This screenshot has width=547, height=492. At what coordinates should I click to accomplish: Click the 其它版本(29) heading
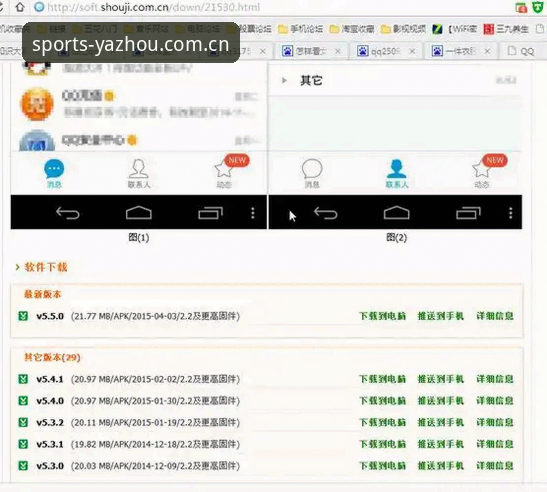tap(52, 357)
